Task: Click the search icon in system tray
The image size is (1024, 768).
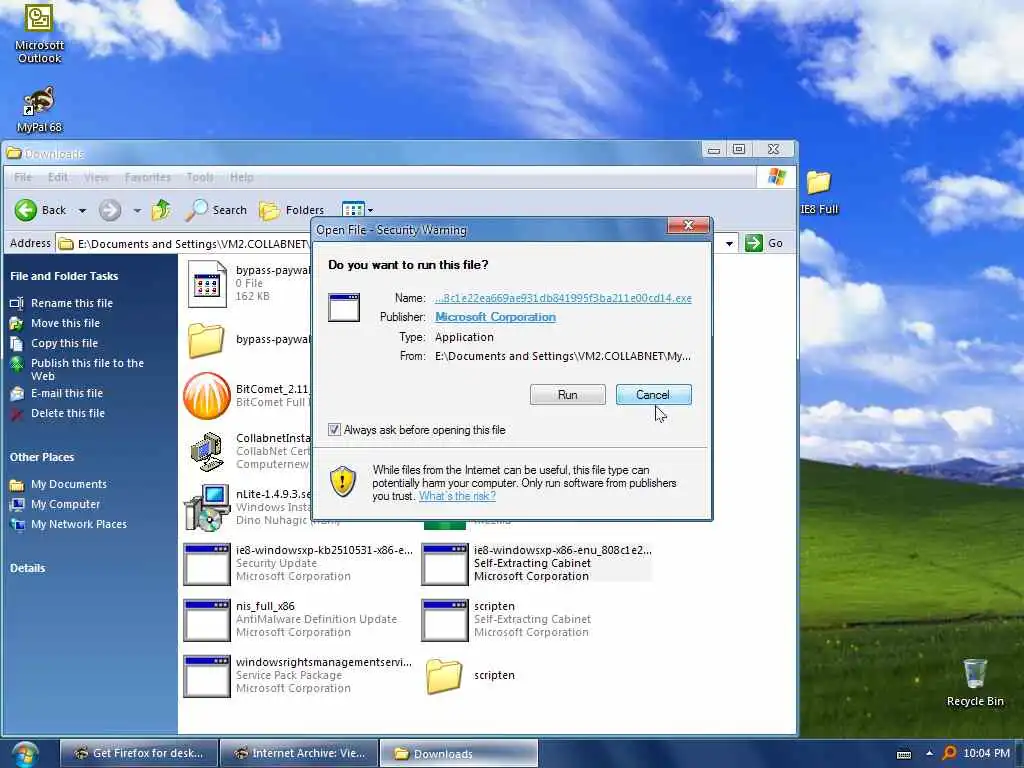Action: (x=950, y=753)
